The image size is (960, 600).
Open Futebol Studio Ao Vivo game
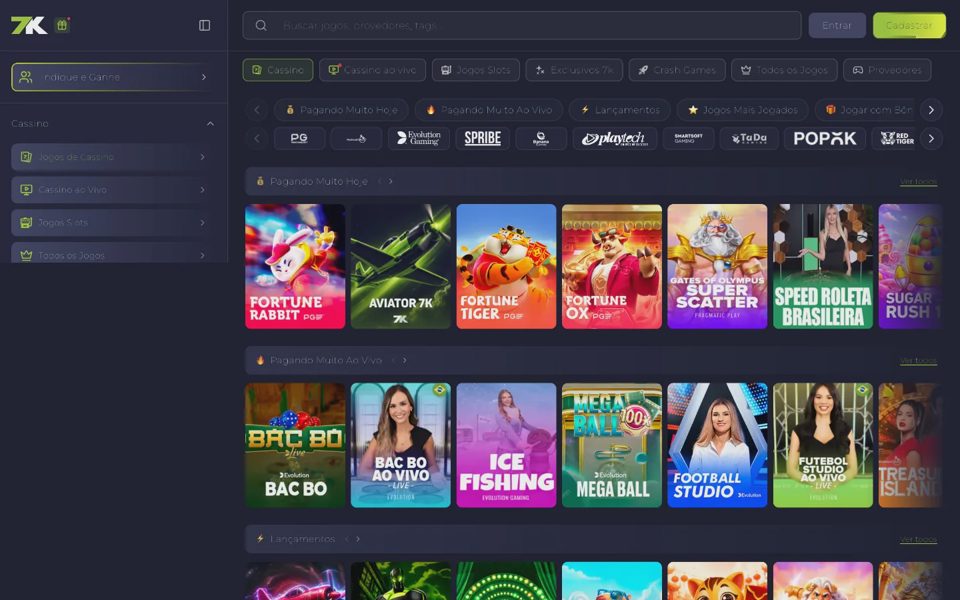823,445
